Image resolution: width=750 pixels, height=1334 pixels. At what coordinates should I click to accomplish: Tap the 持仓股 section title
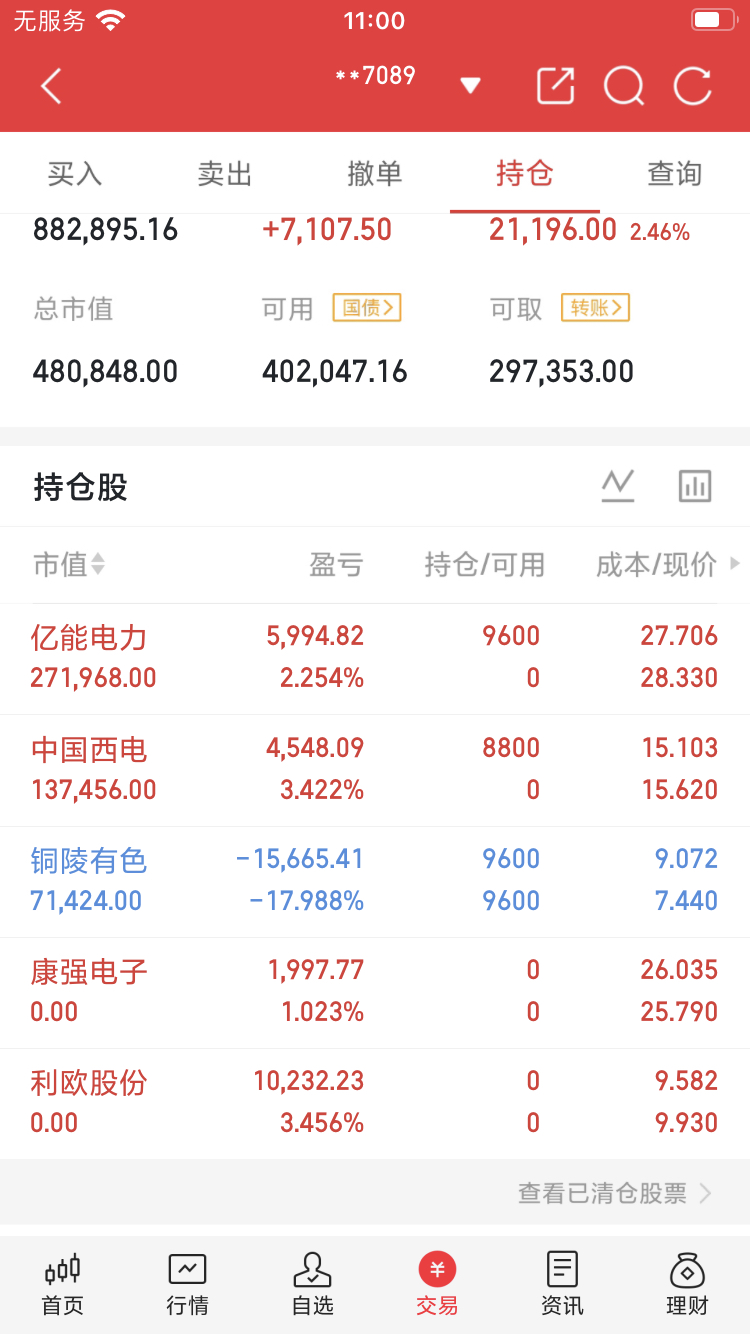coord(81,487)
